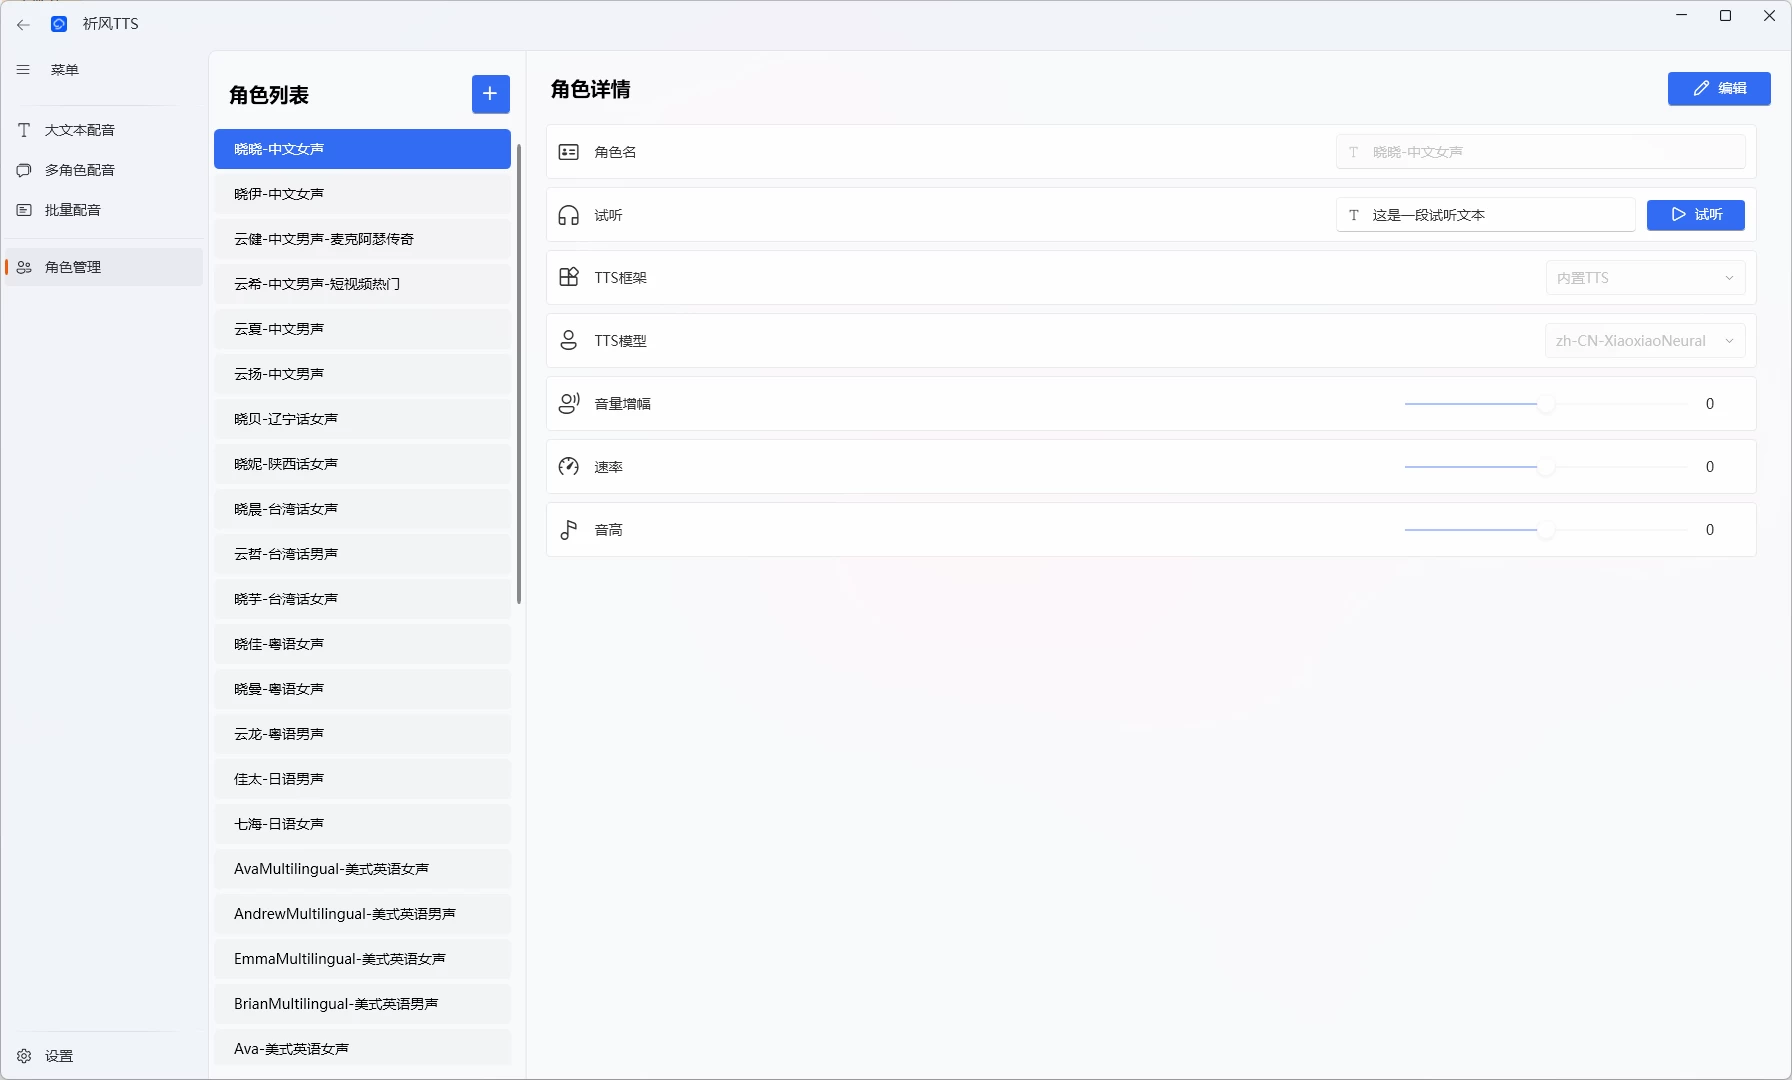
Task: Select 角色管理 in sidebar
Action: pos(104,267)
